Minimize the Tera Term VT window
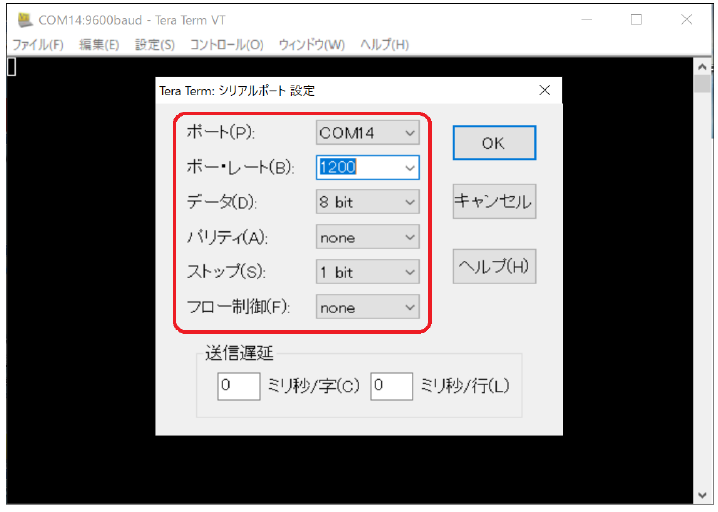Viewport: 718px width, 512px height. [587, 20]
